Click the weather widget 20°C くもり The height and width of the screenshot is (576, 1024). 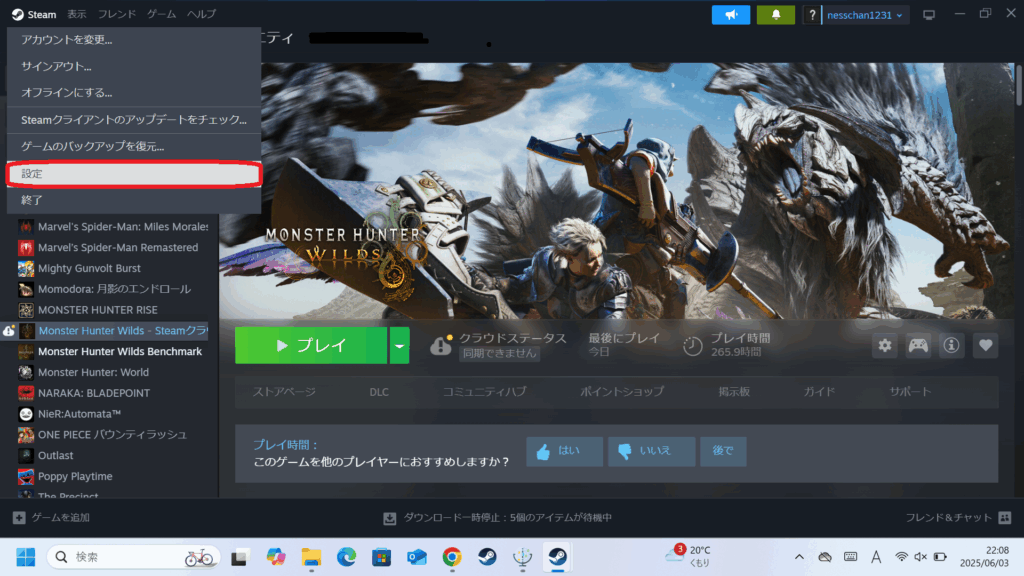click(x=690, y=556)
